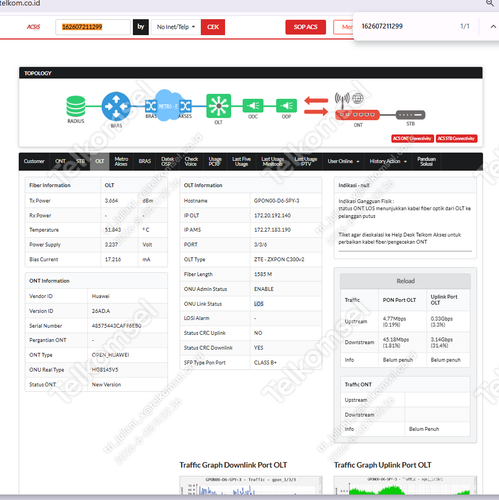Click the serial number 48575443CAFF6EB0

(x=116, y=326)
